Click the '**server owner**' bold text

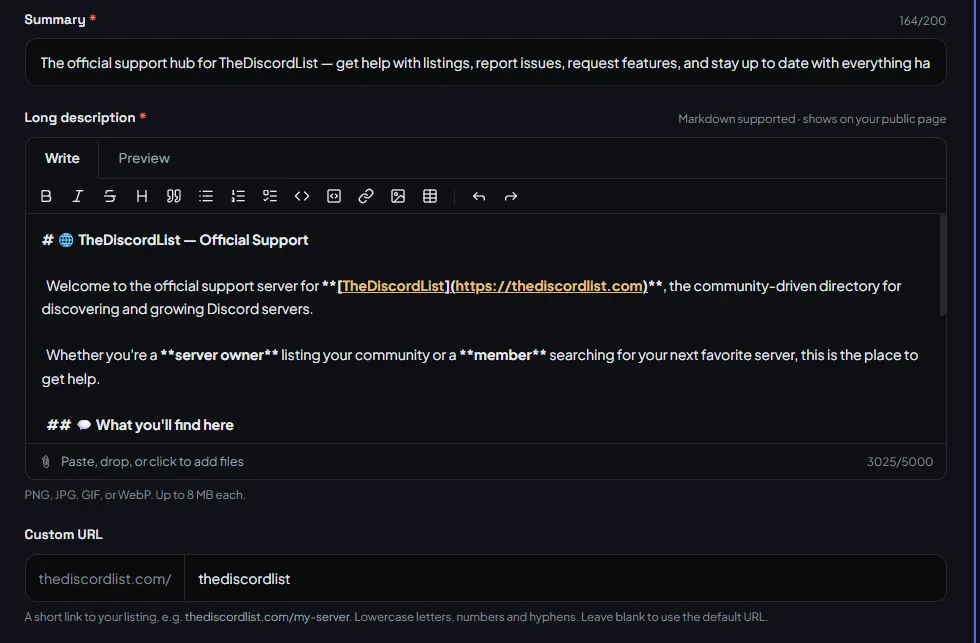pos(219,355)
